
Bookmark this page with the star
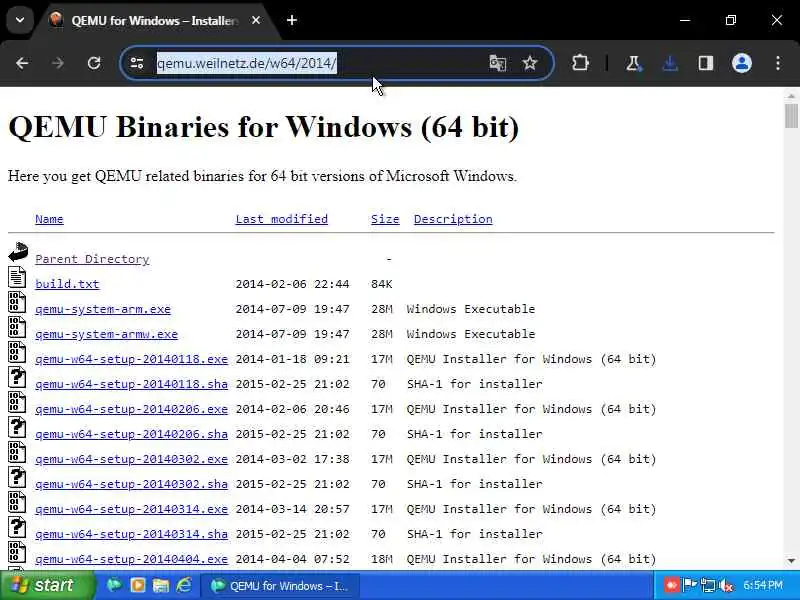pos(530,63)
